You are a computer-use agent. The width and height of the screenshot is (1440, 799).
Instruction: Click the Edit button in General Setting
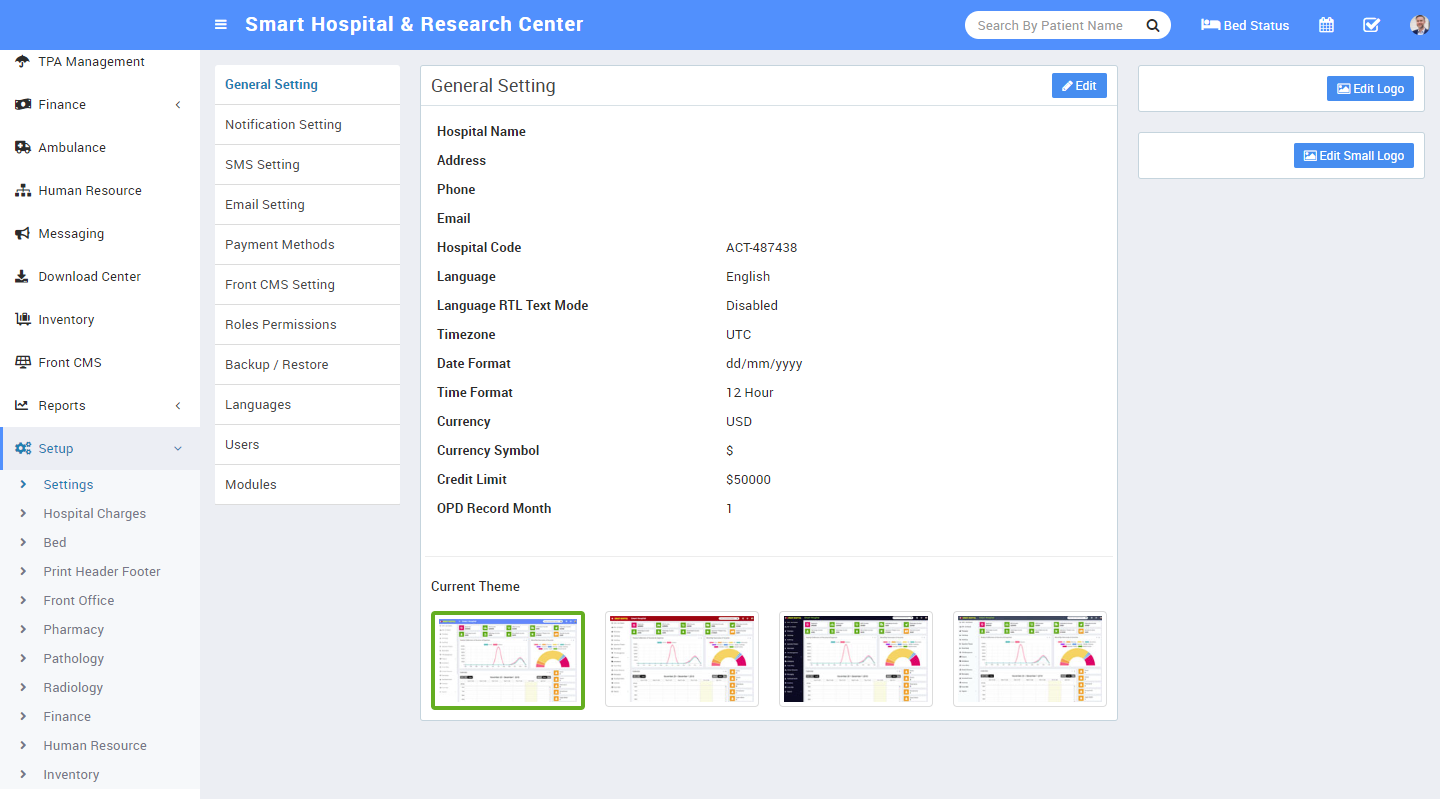1079,86
